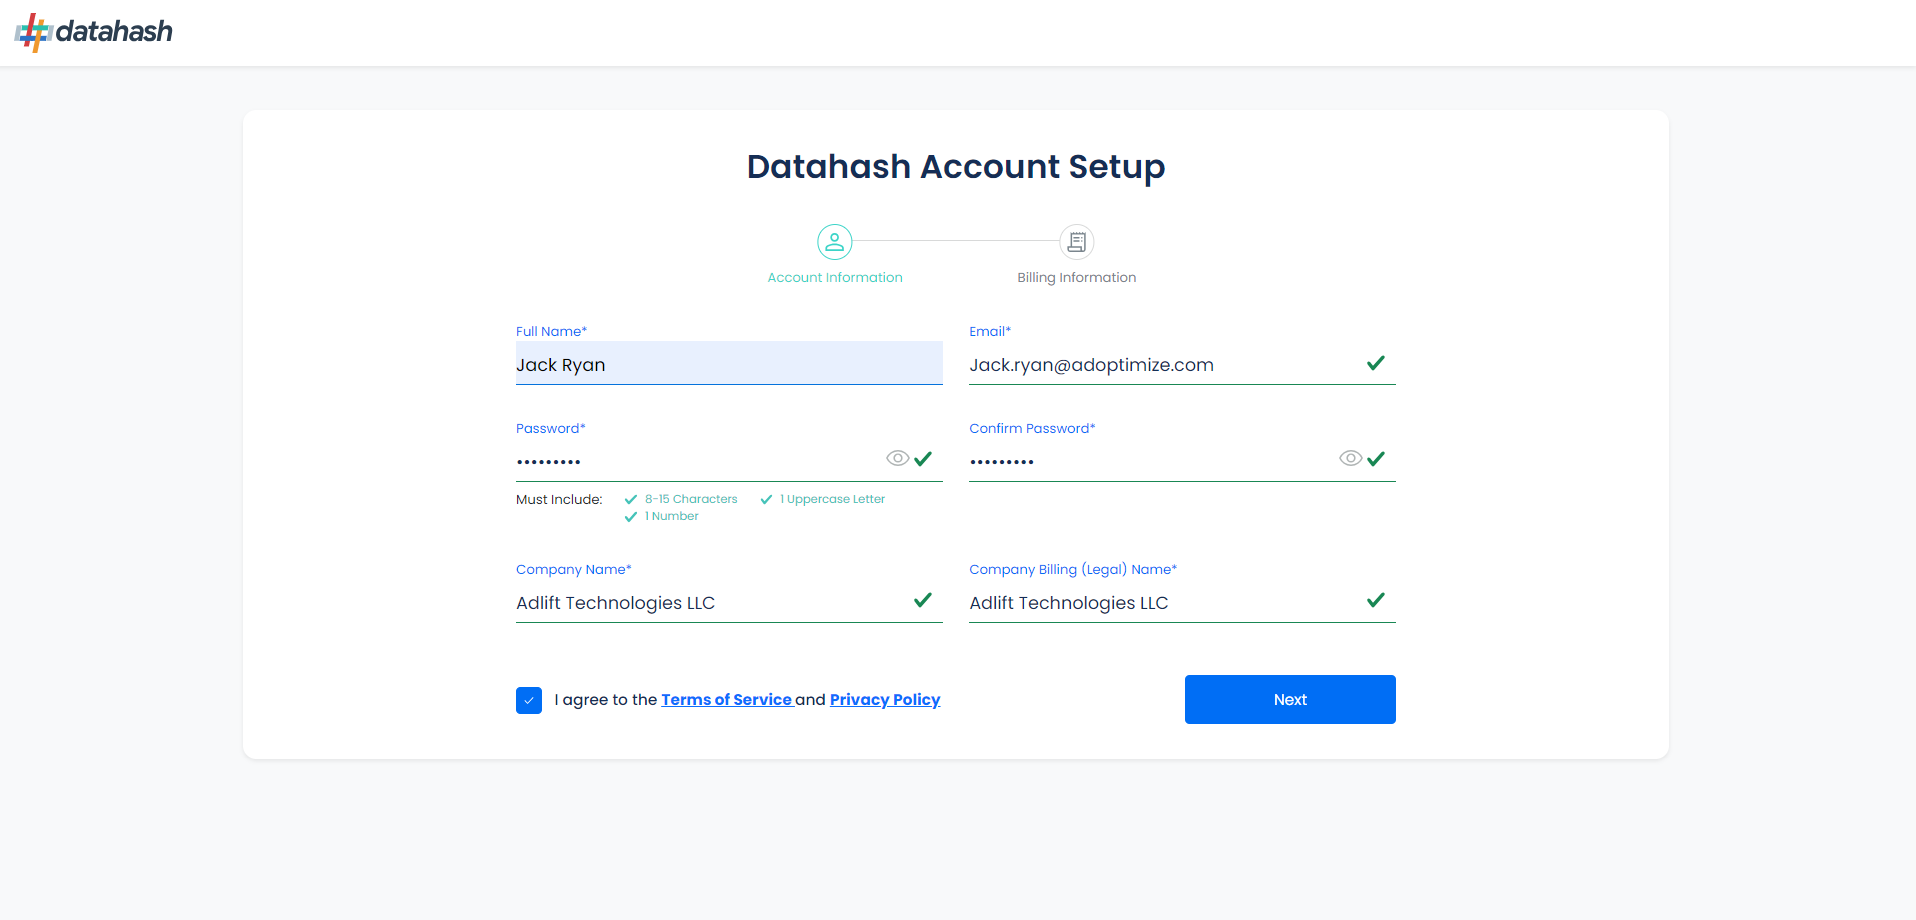Click the Company Name valid checkmark
This screenshot has width=1916, height=920.
[923, 600]
